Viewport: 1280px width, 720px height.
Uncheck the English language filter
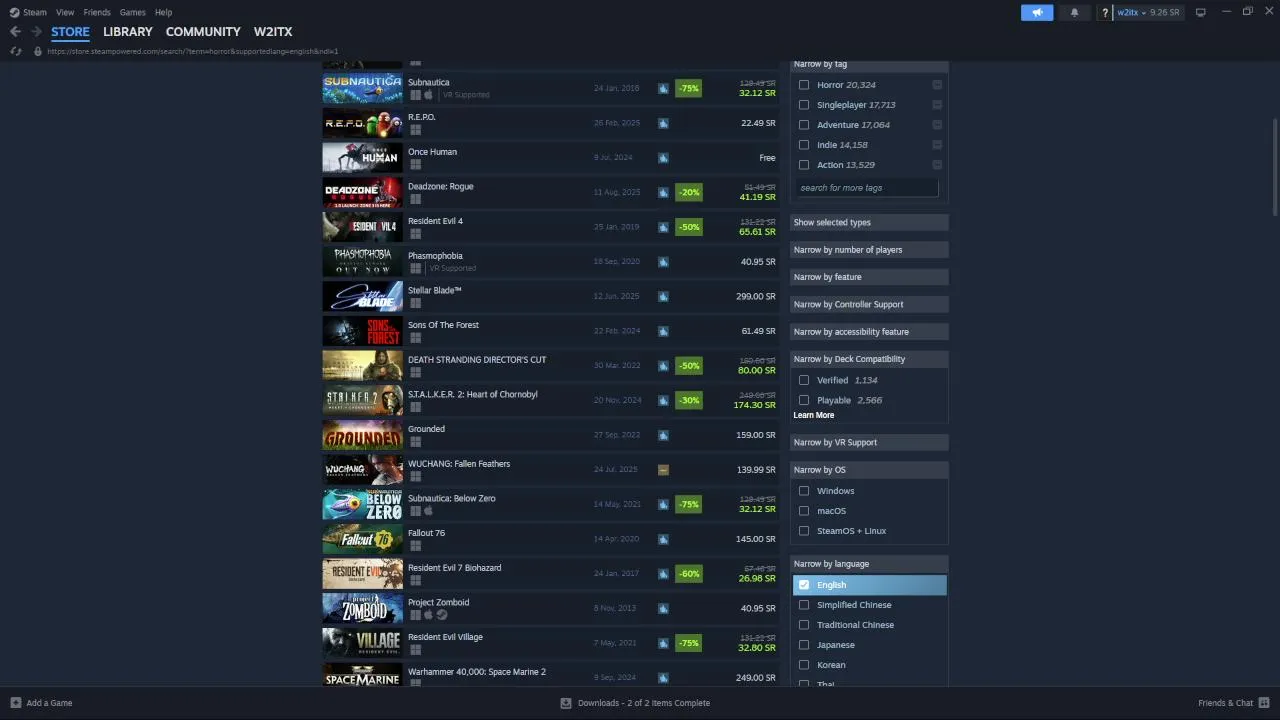coord(804,585)
